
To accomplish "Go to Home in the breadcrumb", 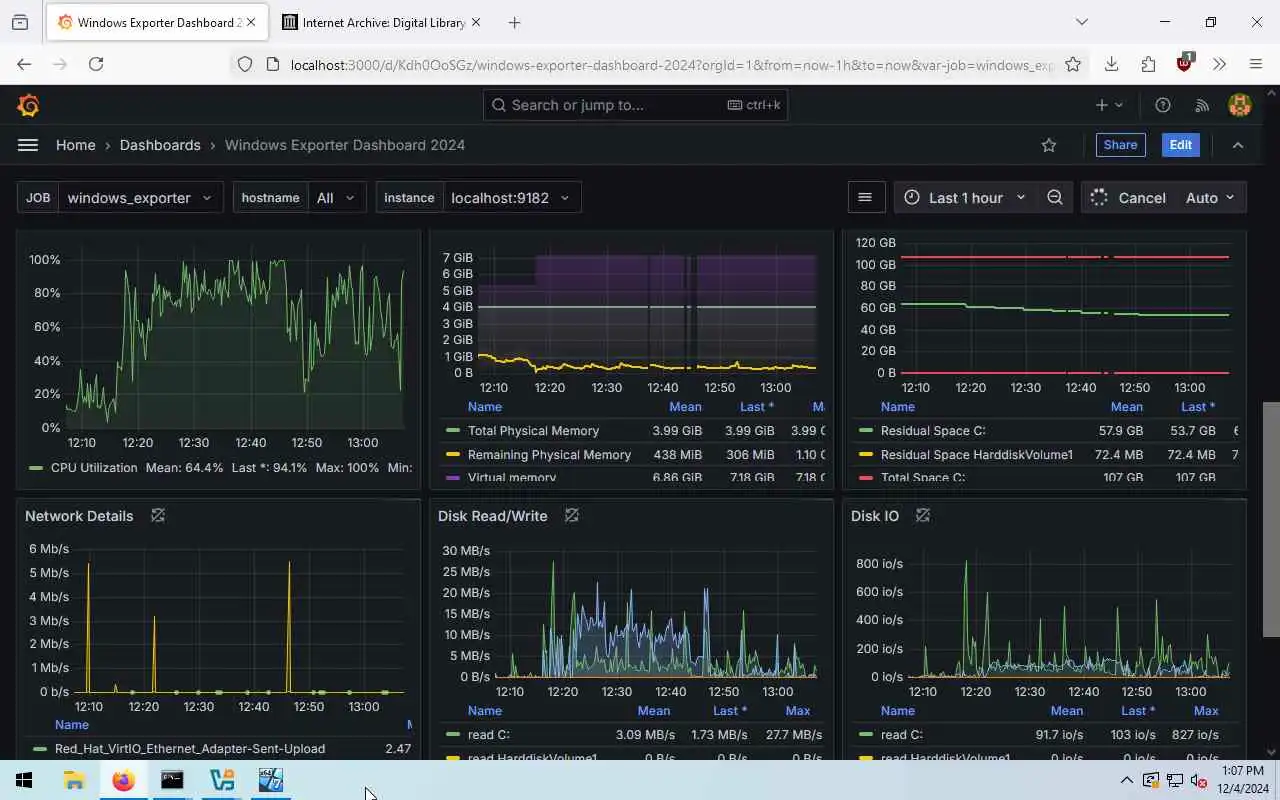I will (x=76, y=145).
